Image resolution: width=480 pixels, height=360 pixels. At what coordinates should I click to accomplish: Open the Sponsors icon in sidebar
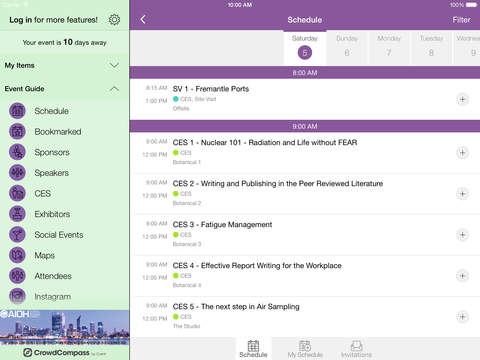coord(17,152)
